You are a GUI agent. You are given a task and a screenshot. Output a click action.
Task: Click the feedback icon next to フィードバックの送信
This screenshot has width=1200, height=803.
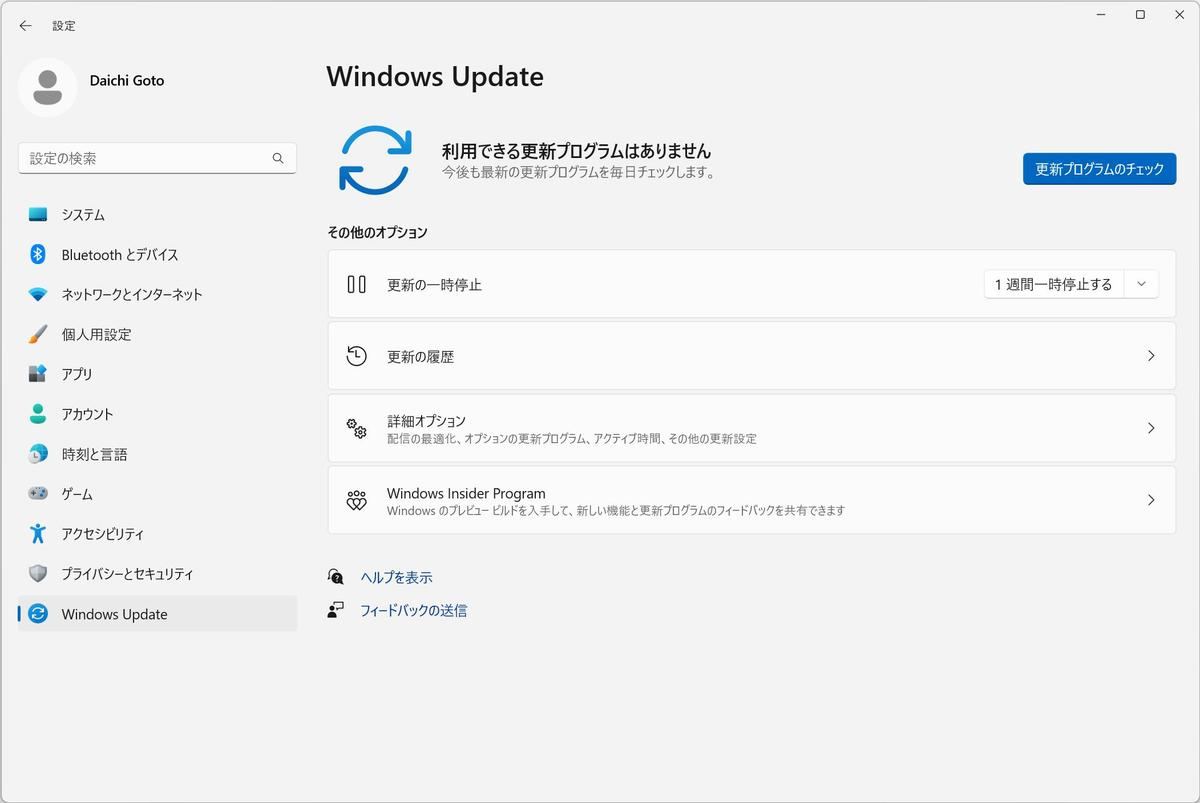(336, 610)
